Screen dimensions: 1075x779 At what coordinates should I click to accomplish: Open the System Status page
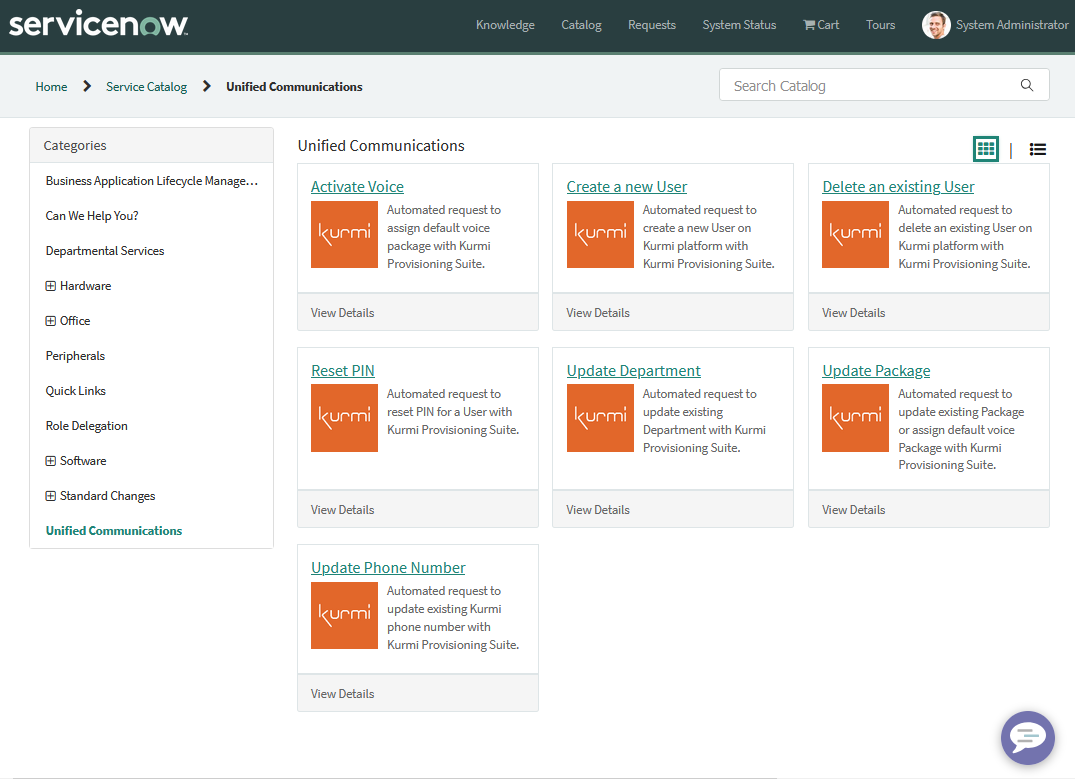(x=739, y=25)
